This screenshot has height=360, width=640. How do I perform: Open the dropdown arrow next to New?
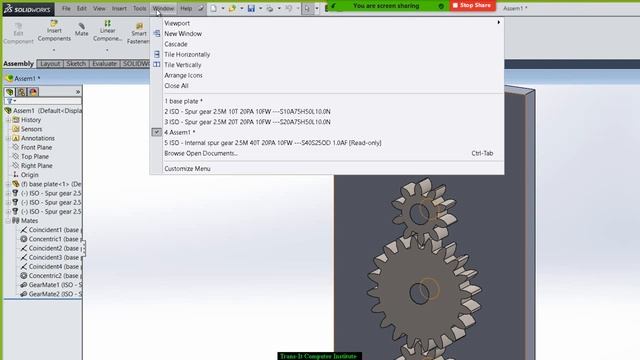click(222, 8)
